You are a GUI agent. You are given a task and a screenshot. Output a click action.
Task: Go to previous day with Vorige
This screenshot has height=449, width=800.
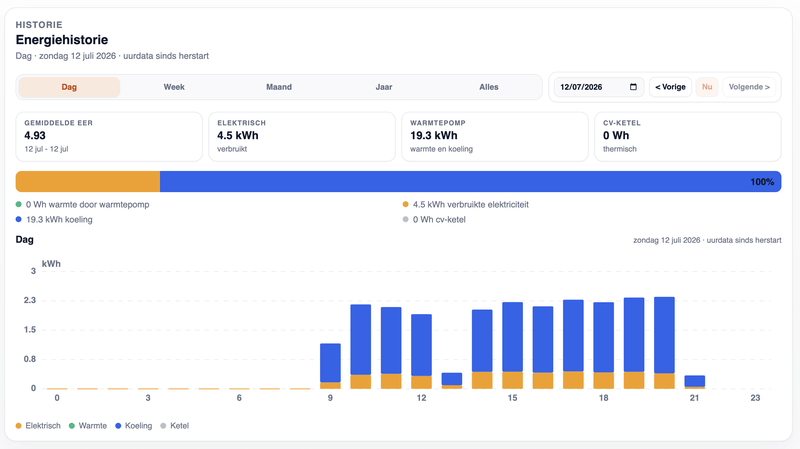click(x=670, y=87)
